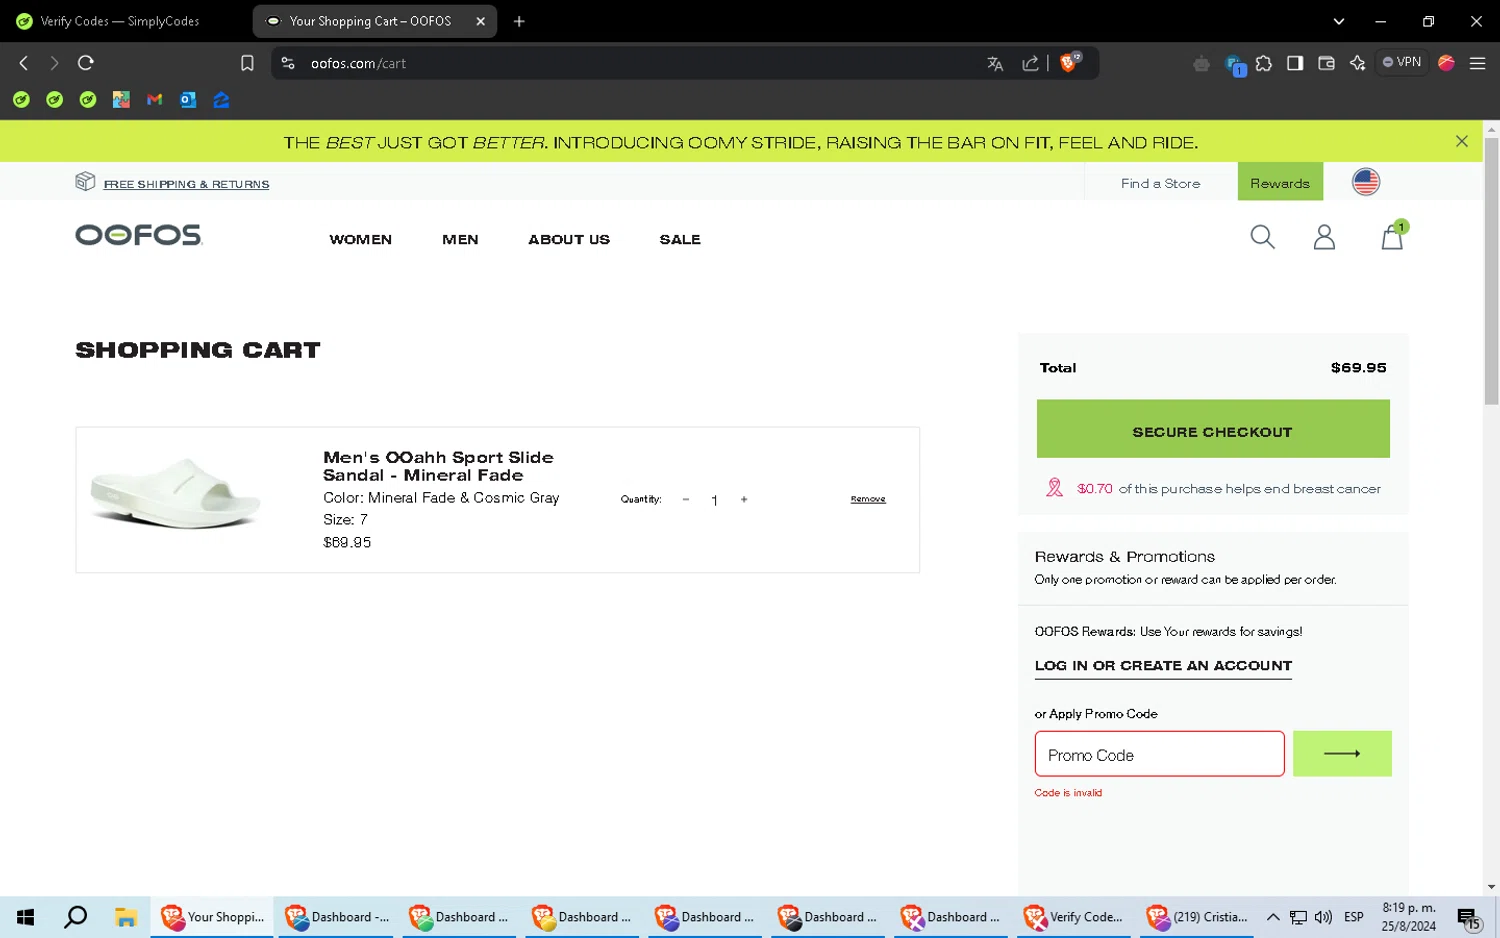Image resolution: width=1500 pixels, height=938 pixels.
Task: Submit promo code with the arrow button
Action: click(x=1342, y=754)
